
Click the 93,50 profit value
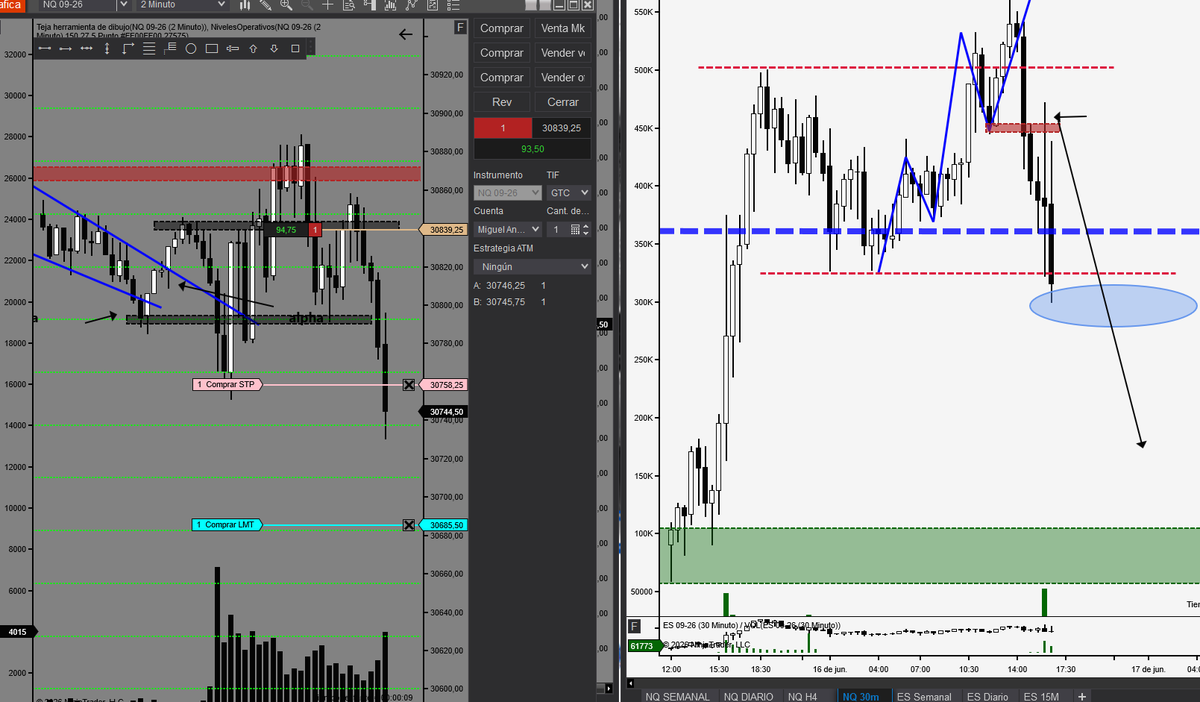[x=532, y=148]
